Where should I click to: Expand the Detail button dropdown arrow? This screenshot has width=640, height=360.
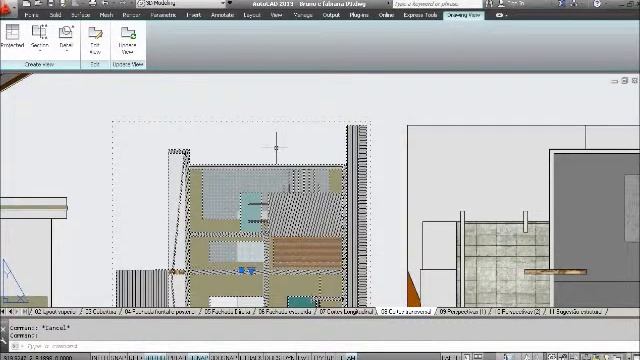[66, 51]
